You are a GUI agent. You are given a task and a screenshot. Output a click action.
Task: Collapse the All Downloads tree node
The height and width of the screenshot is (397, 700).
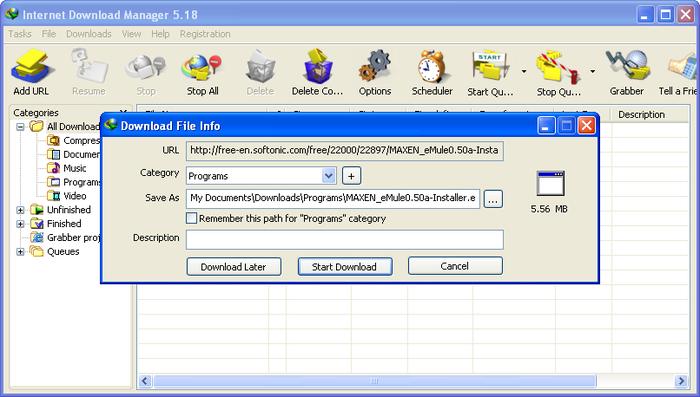[x=20, y=127]
